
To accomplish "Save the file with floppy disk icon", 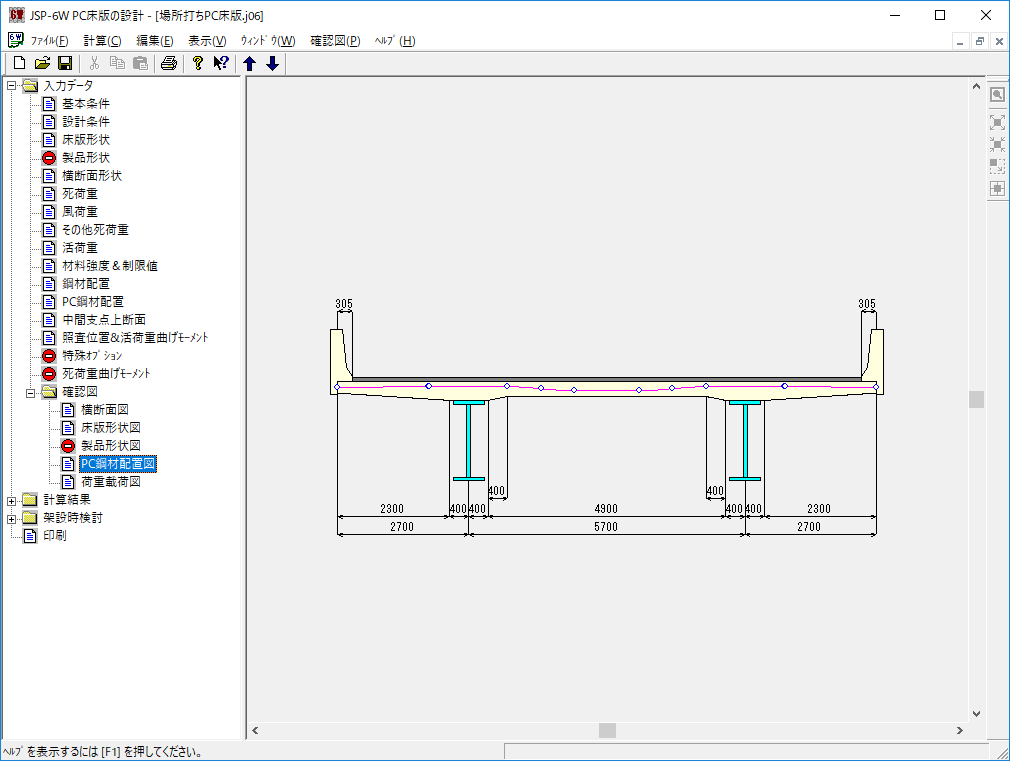I will [64, 64].
